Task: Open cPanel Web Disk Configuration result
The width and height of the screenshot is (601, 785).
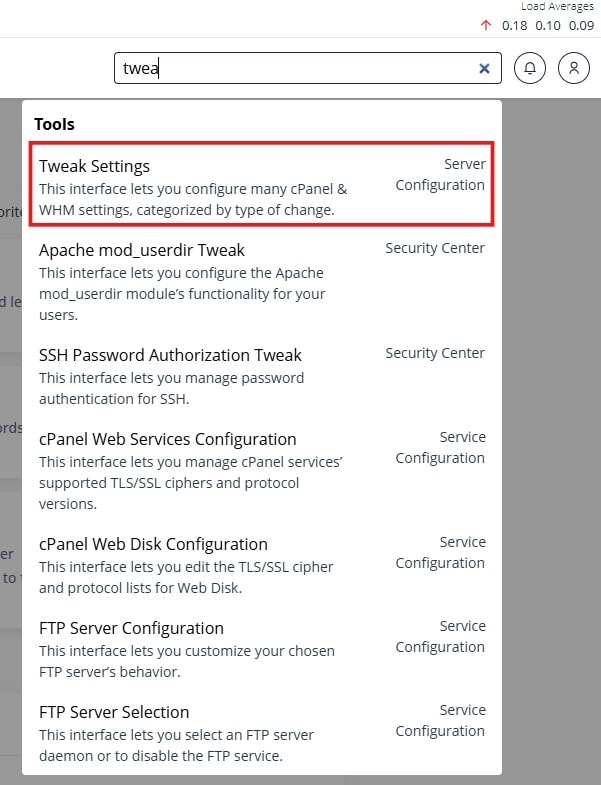Action: [261, 565]
